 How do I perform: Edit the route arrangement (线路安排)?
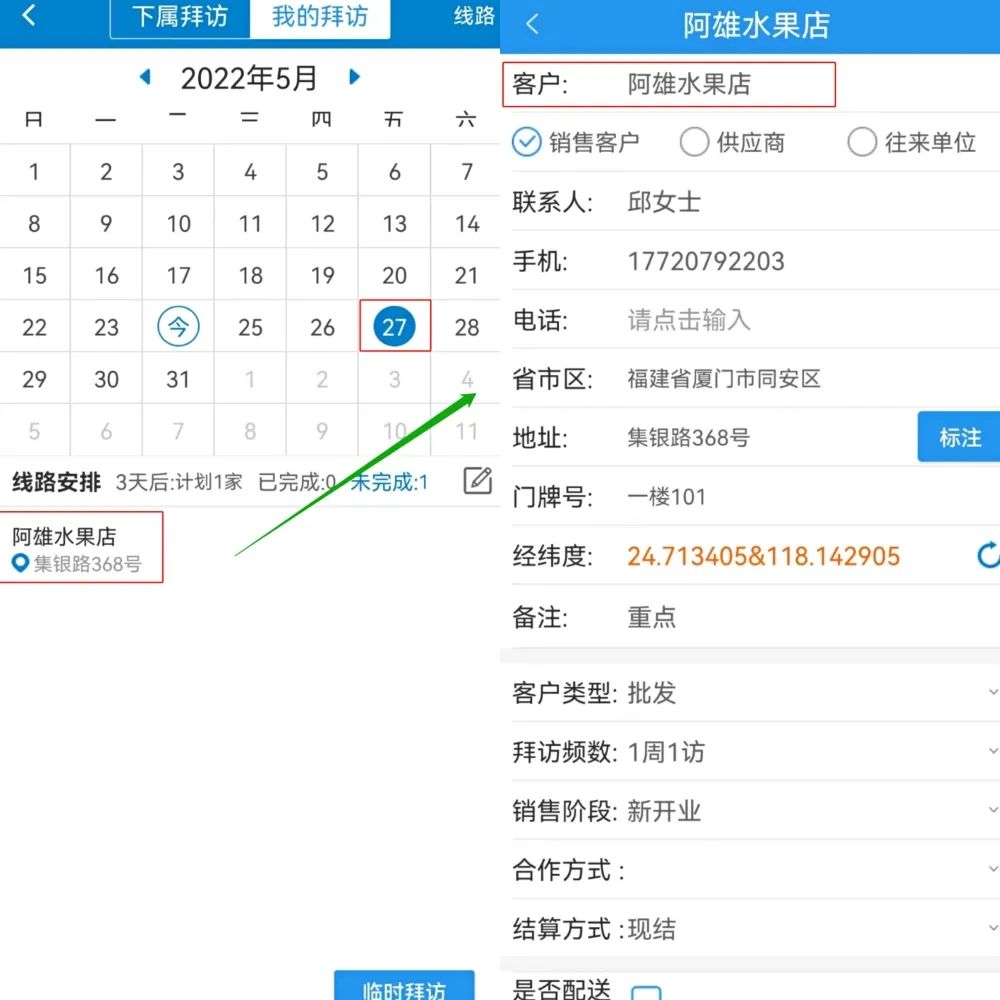pos(478,481)
